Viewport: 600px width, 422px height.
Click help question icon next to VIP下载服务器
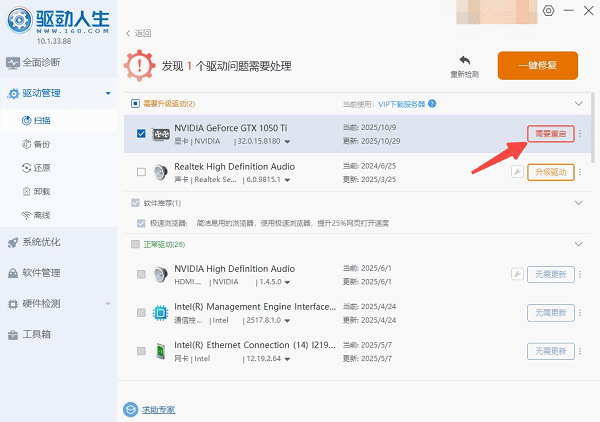coord(433,103)
